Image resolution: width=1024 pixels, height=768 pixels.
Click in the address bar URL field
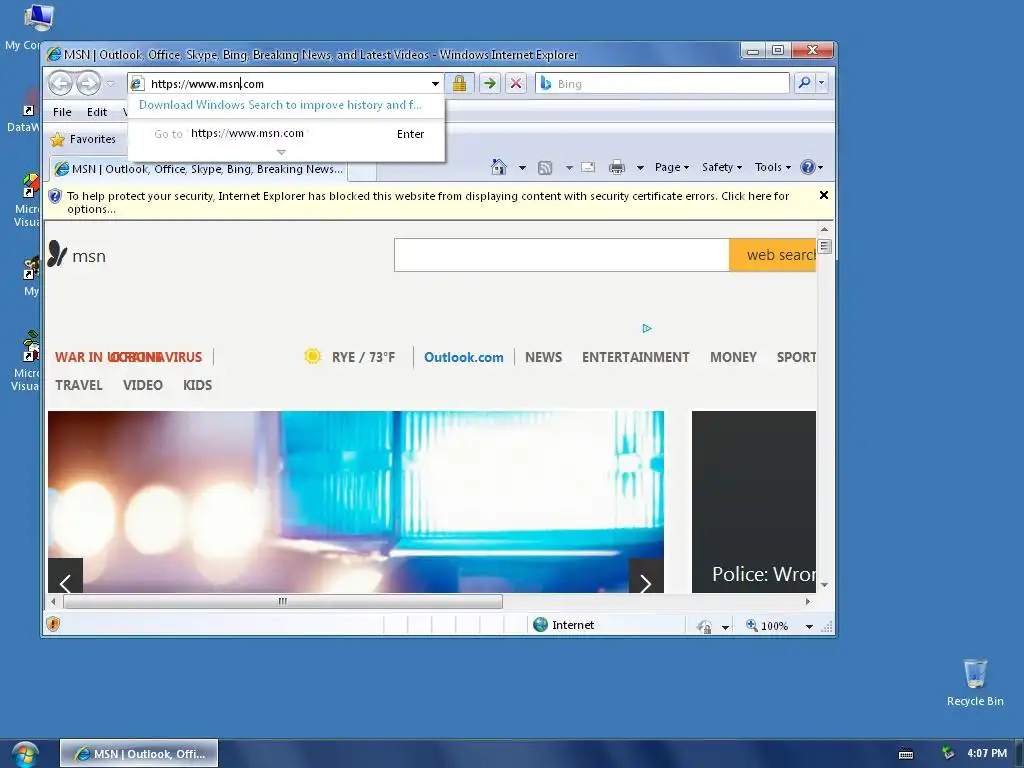[x=287, y=84]
